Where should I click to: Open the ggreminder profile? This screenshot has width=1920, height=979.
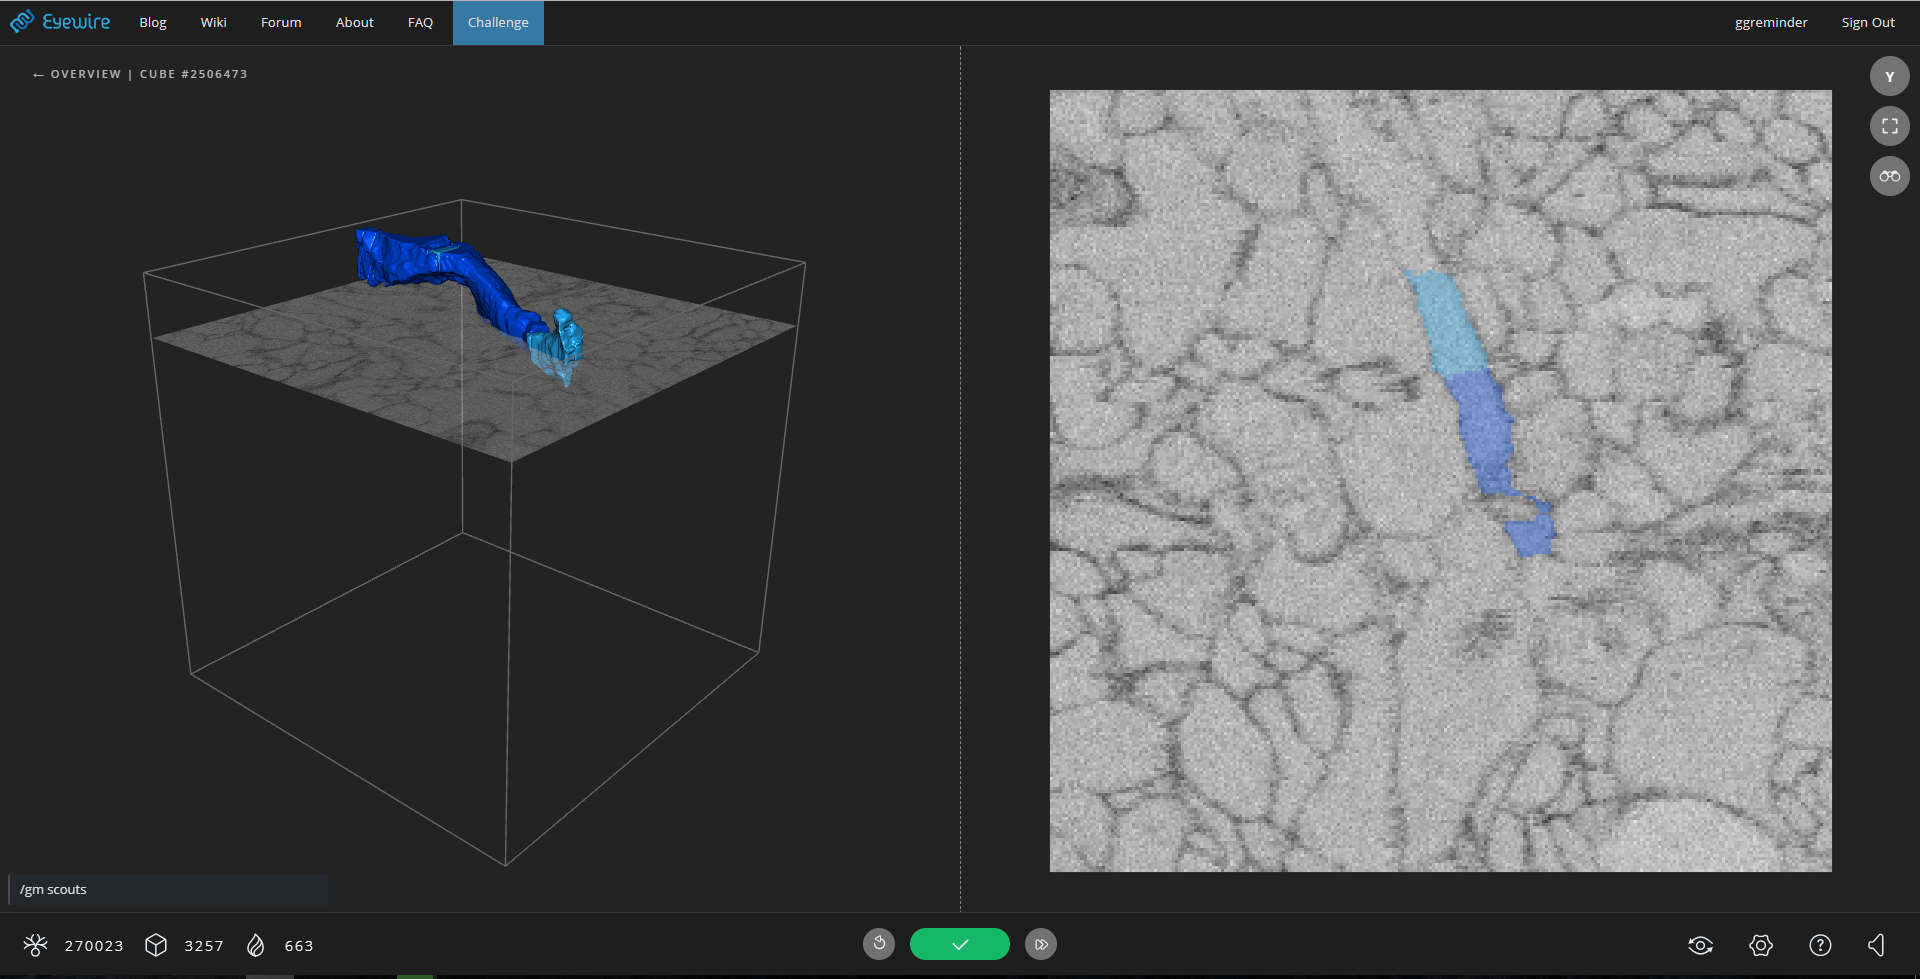(x=1771, y=22)
